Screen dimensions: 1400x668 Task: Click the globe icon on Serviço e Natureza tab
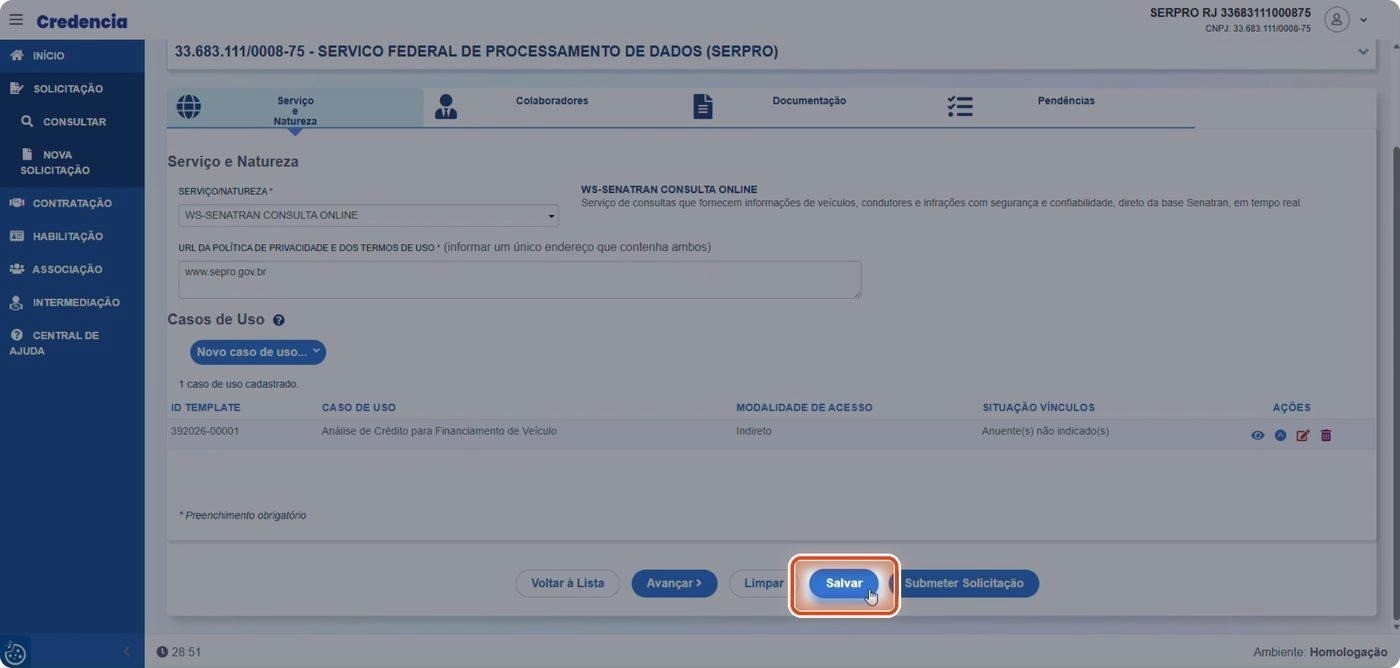point(188,107)
